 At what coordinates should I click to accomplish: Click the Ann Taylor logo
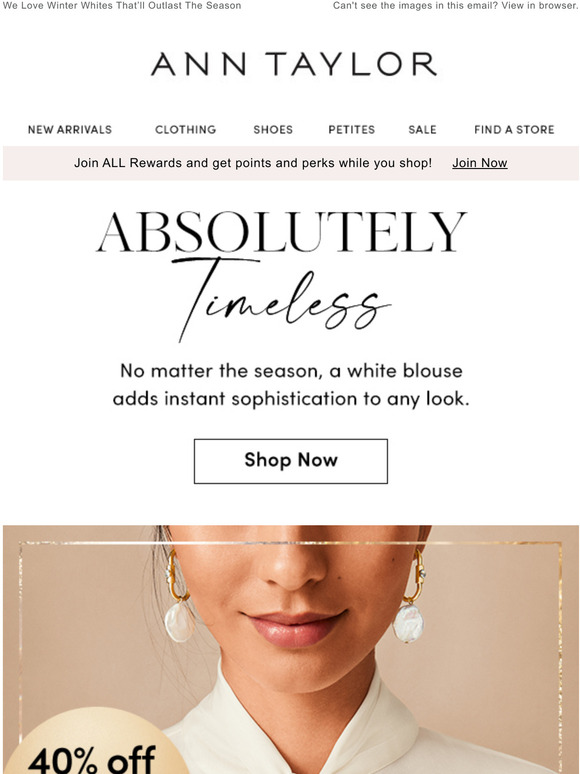click(x=294, y=64)
